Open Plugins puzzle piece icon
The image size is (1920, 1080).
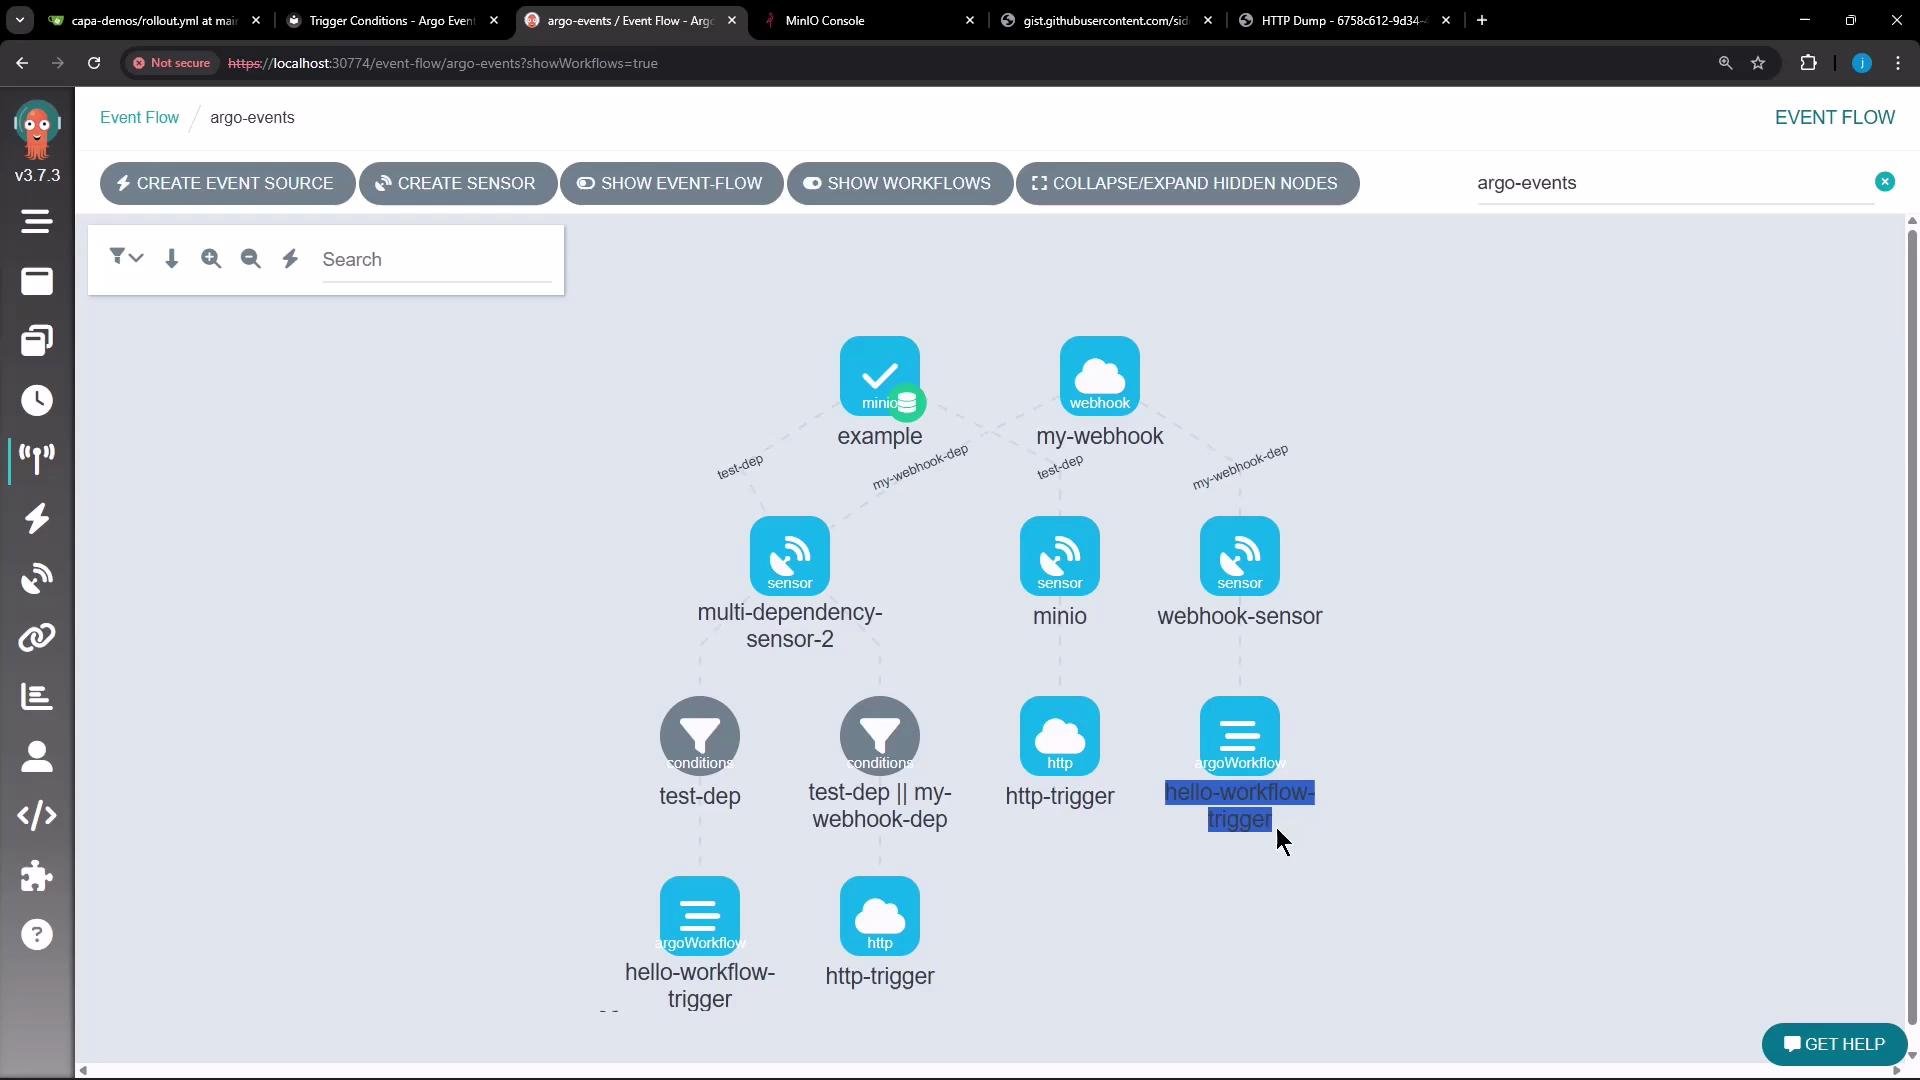37,876
